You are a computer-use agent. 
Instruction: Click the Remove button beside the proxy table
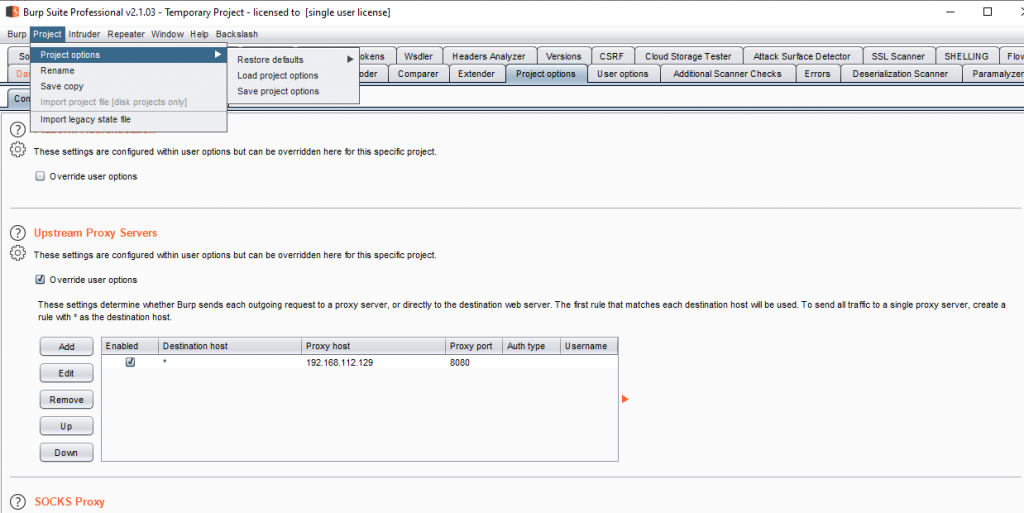click(x=66, y=399)
